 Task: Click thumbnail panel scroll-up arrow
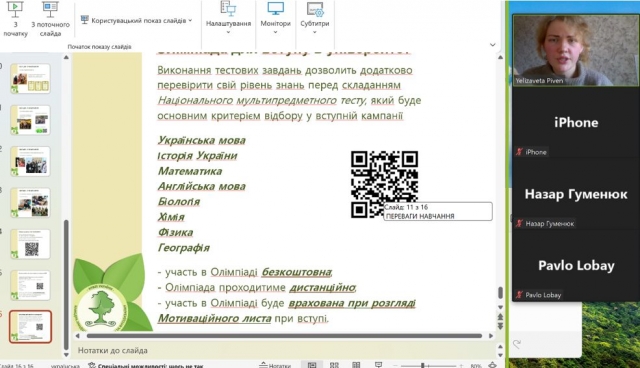(66, 58)
